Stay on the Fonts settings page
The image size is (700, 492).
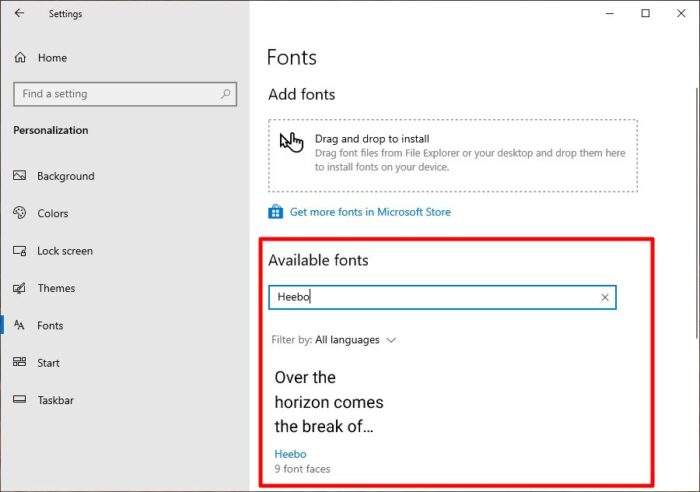point(50,325)
